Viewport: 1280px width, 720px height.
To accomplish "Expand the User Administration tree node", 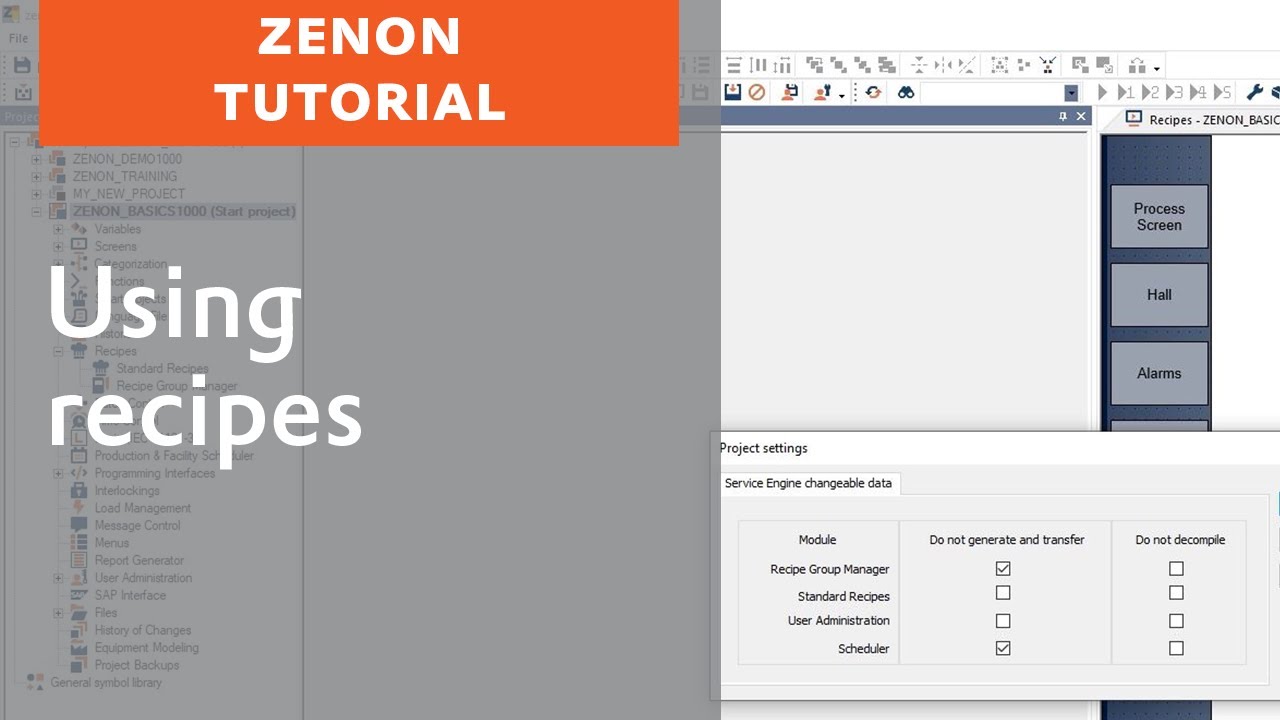I will (x=59, y=578).
